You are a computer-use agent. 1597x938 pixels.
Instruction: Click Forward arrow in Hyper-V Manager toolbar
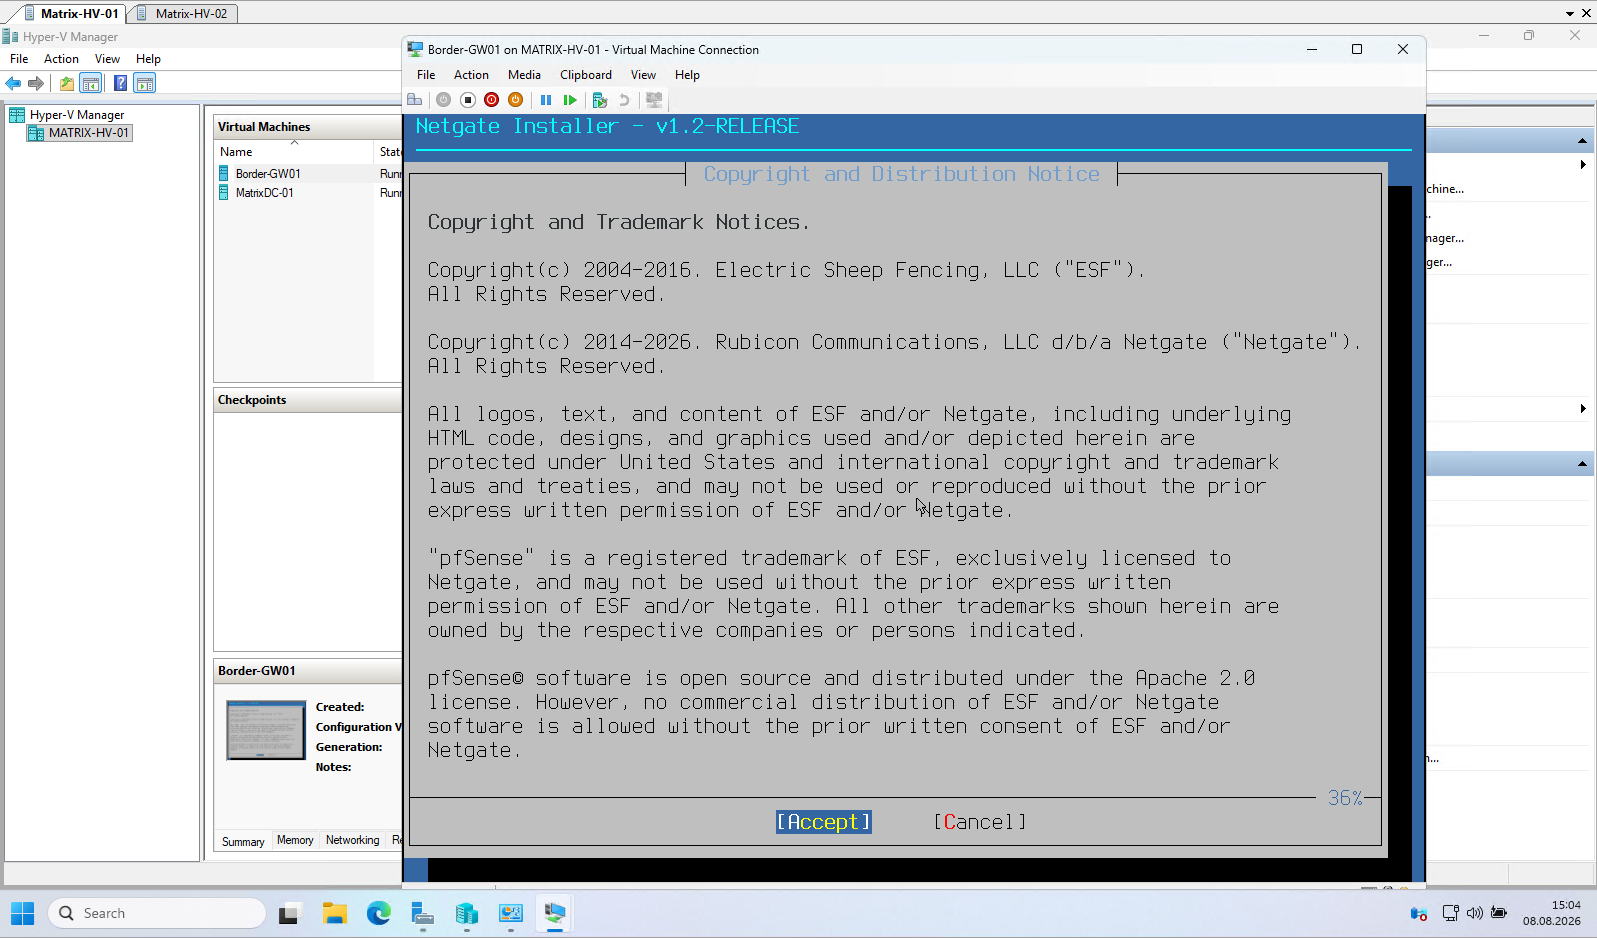(36, 83)
